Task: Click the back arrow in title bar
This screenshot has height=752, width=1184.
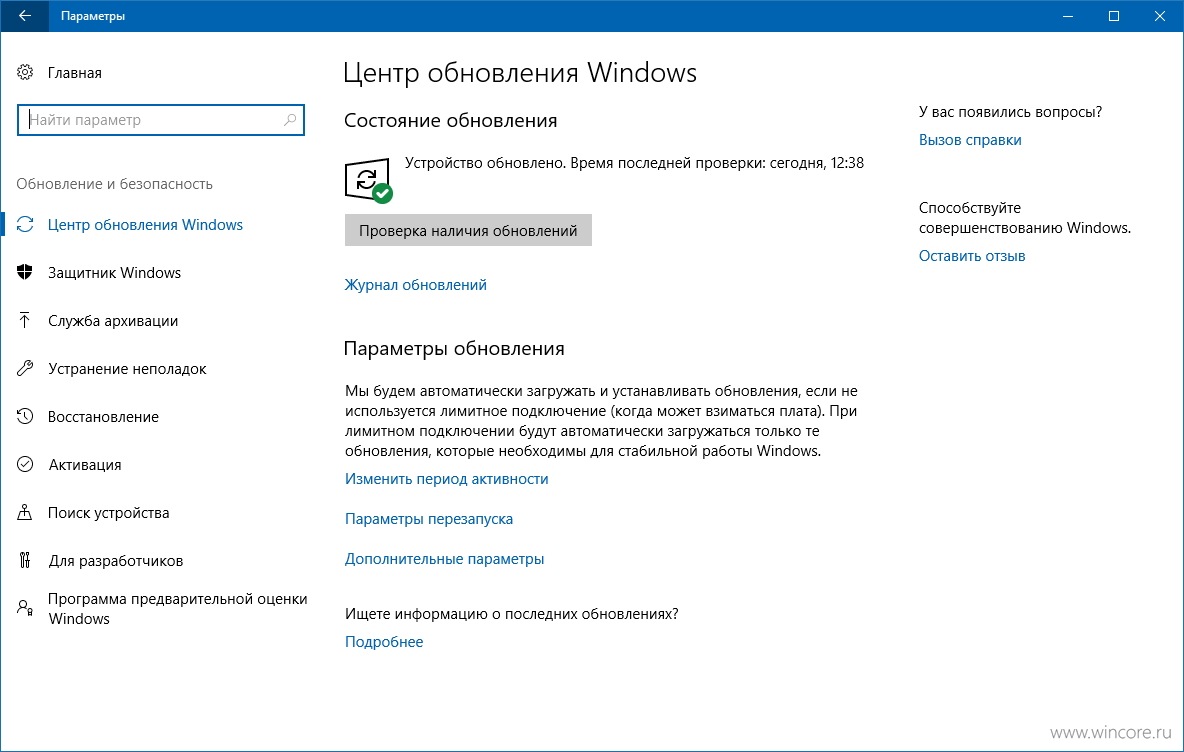Action: pyautogui.click(x=24, y=15)
